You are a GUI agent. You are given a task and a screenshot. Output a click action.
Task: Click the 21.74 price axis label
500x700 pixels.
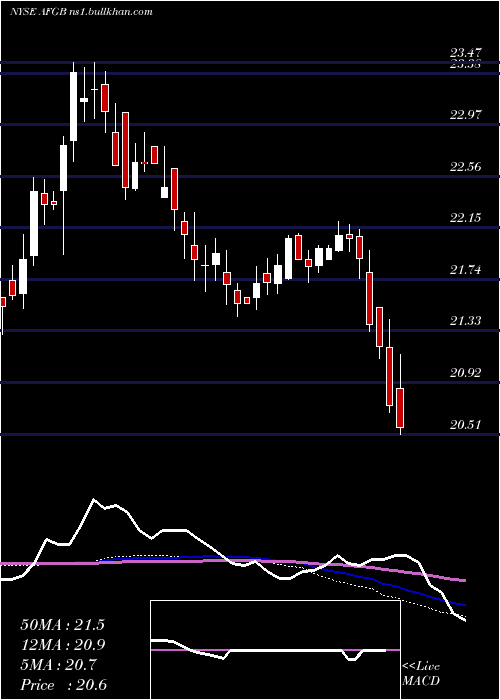click(x=466, y=270)
